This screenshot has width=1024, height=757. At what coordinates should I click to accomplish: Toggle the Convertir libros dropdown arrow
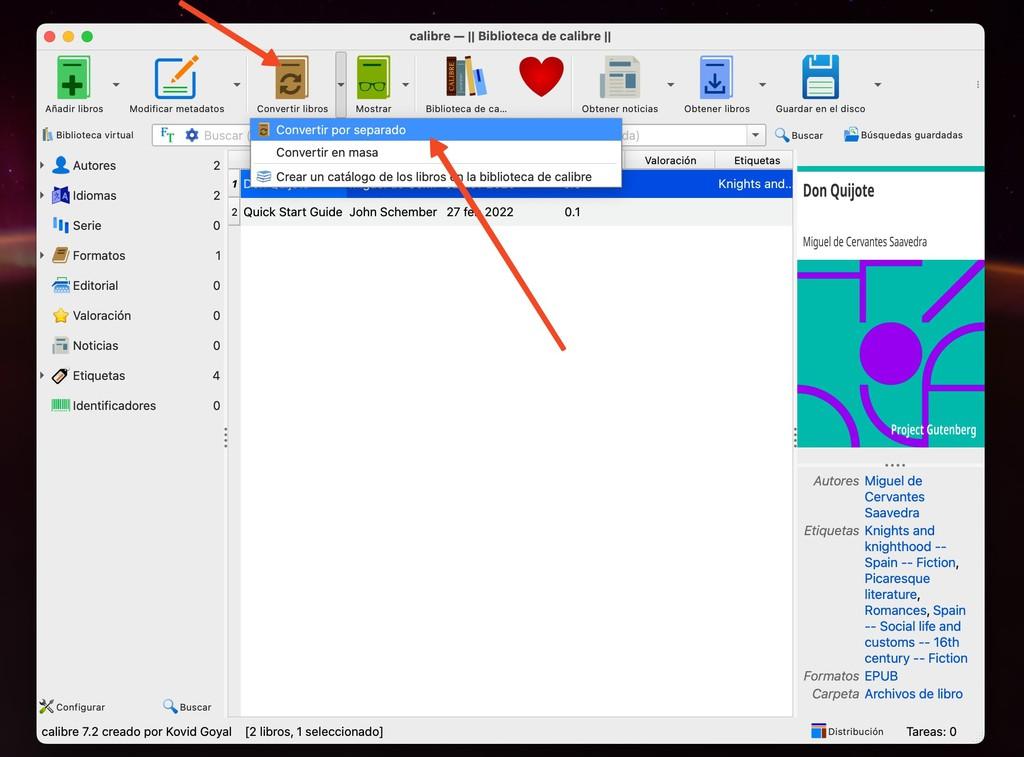(x=341, y=84)
